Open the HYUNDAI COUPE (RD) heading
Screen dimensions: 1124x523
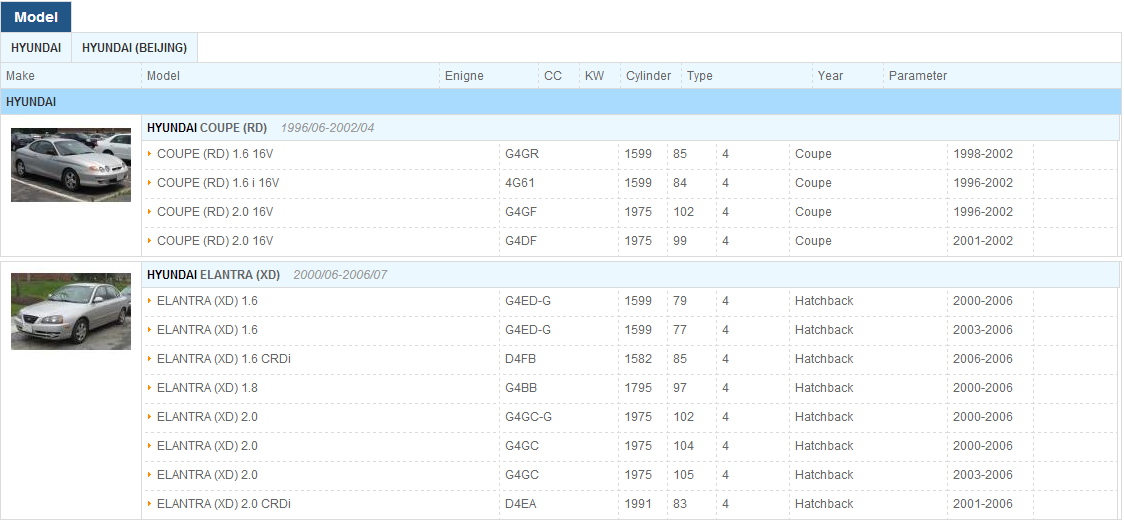coord(206,128)
